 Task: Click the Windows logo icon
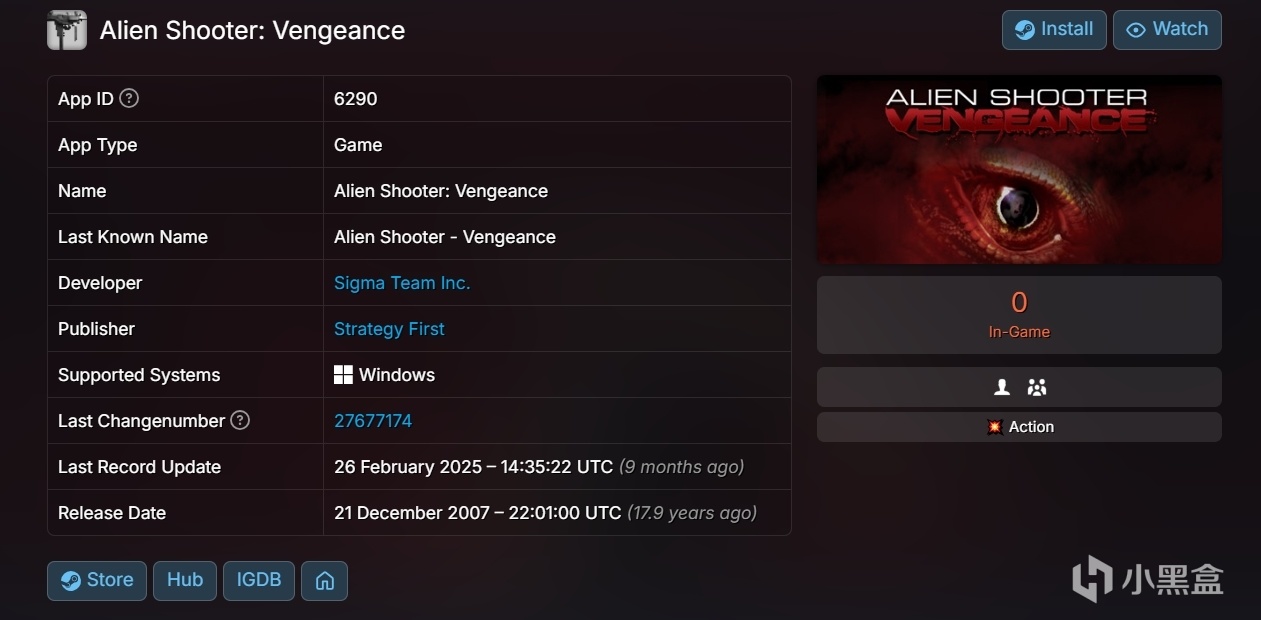coord(343,375)
